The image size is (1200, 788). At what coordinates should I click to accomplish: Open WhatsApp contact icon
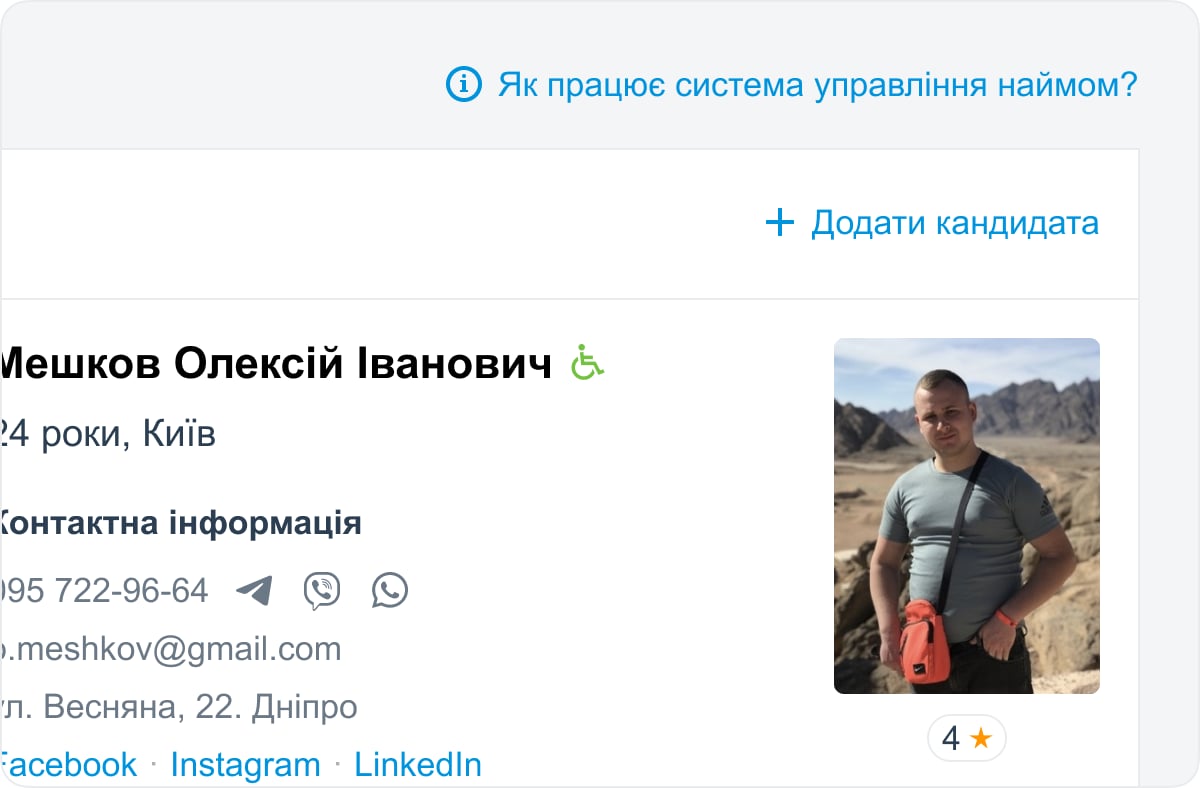pyautogui.click(x=389, y=591)
